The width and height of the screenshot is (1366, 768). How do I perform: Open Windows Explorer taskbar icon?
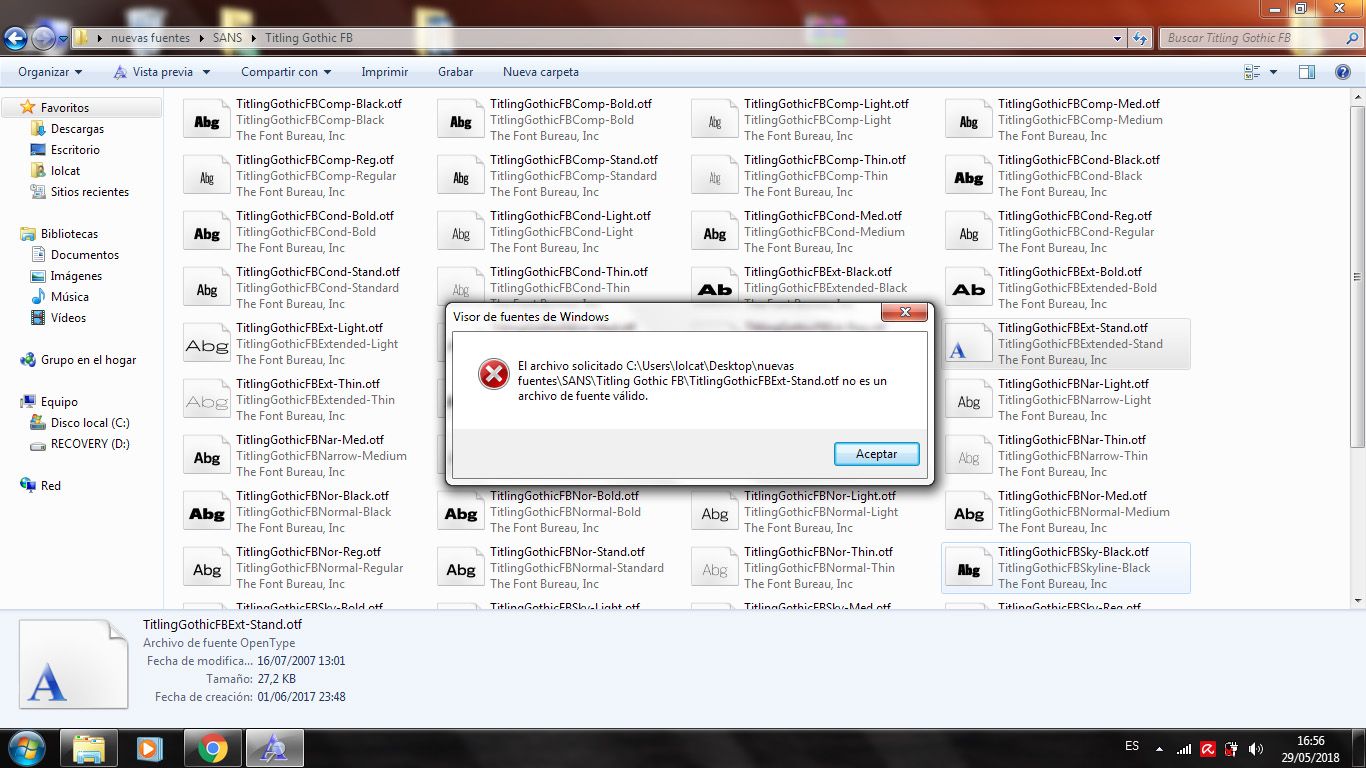pyautogui.click(x=88, y=749)
